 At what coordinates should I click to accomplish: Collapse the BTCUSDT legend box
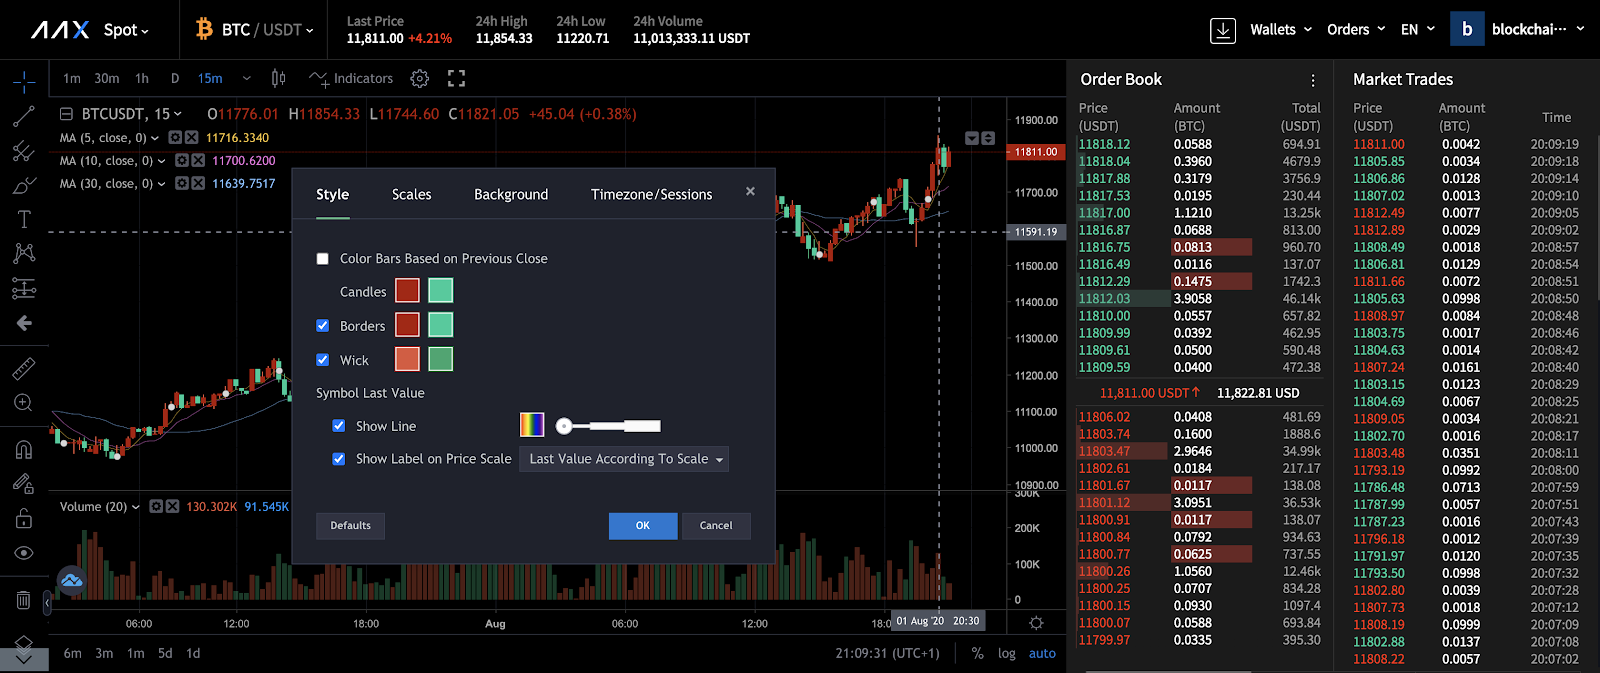click(66, 114)
